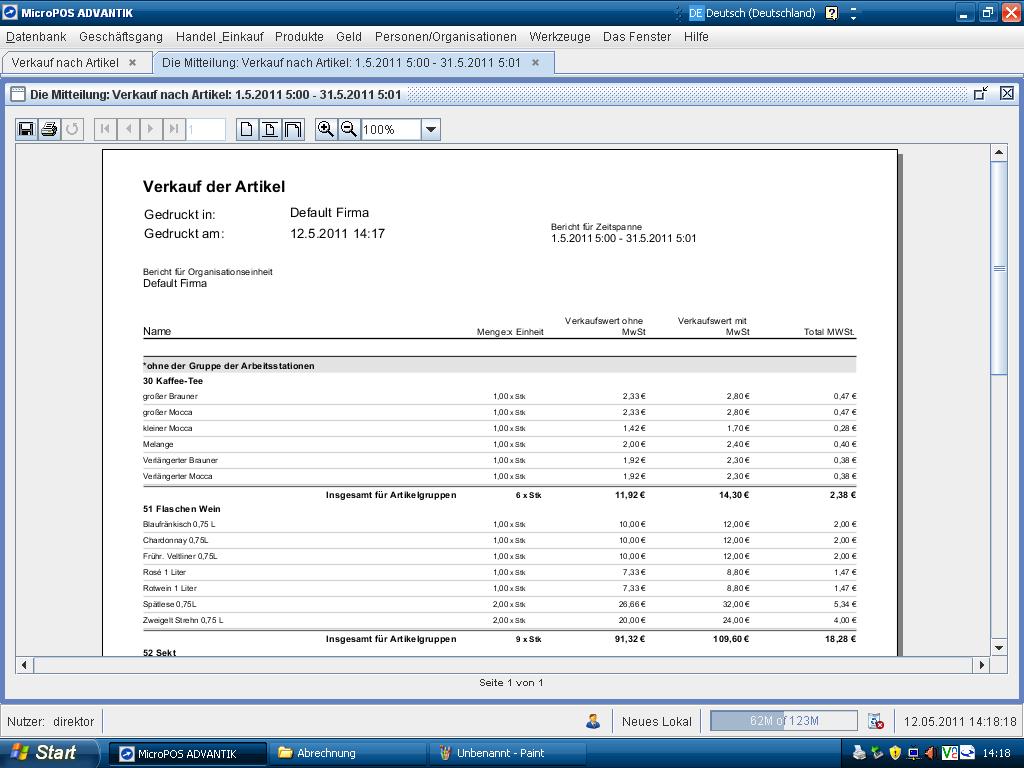Click the 62M of 123M memory bar

784,721
